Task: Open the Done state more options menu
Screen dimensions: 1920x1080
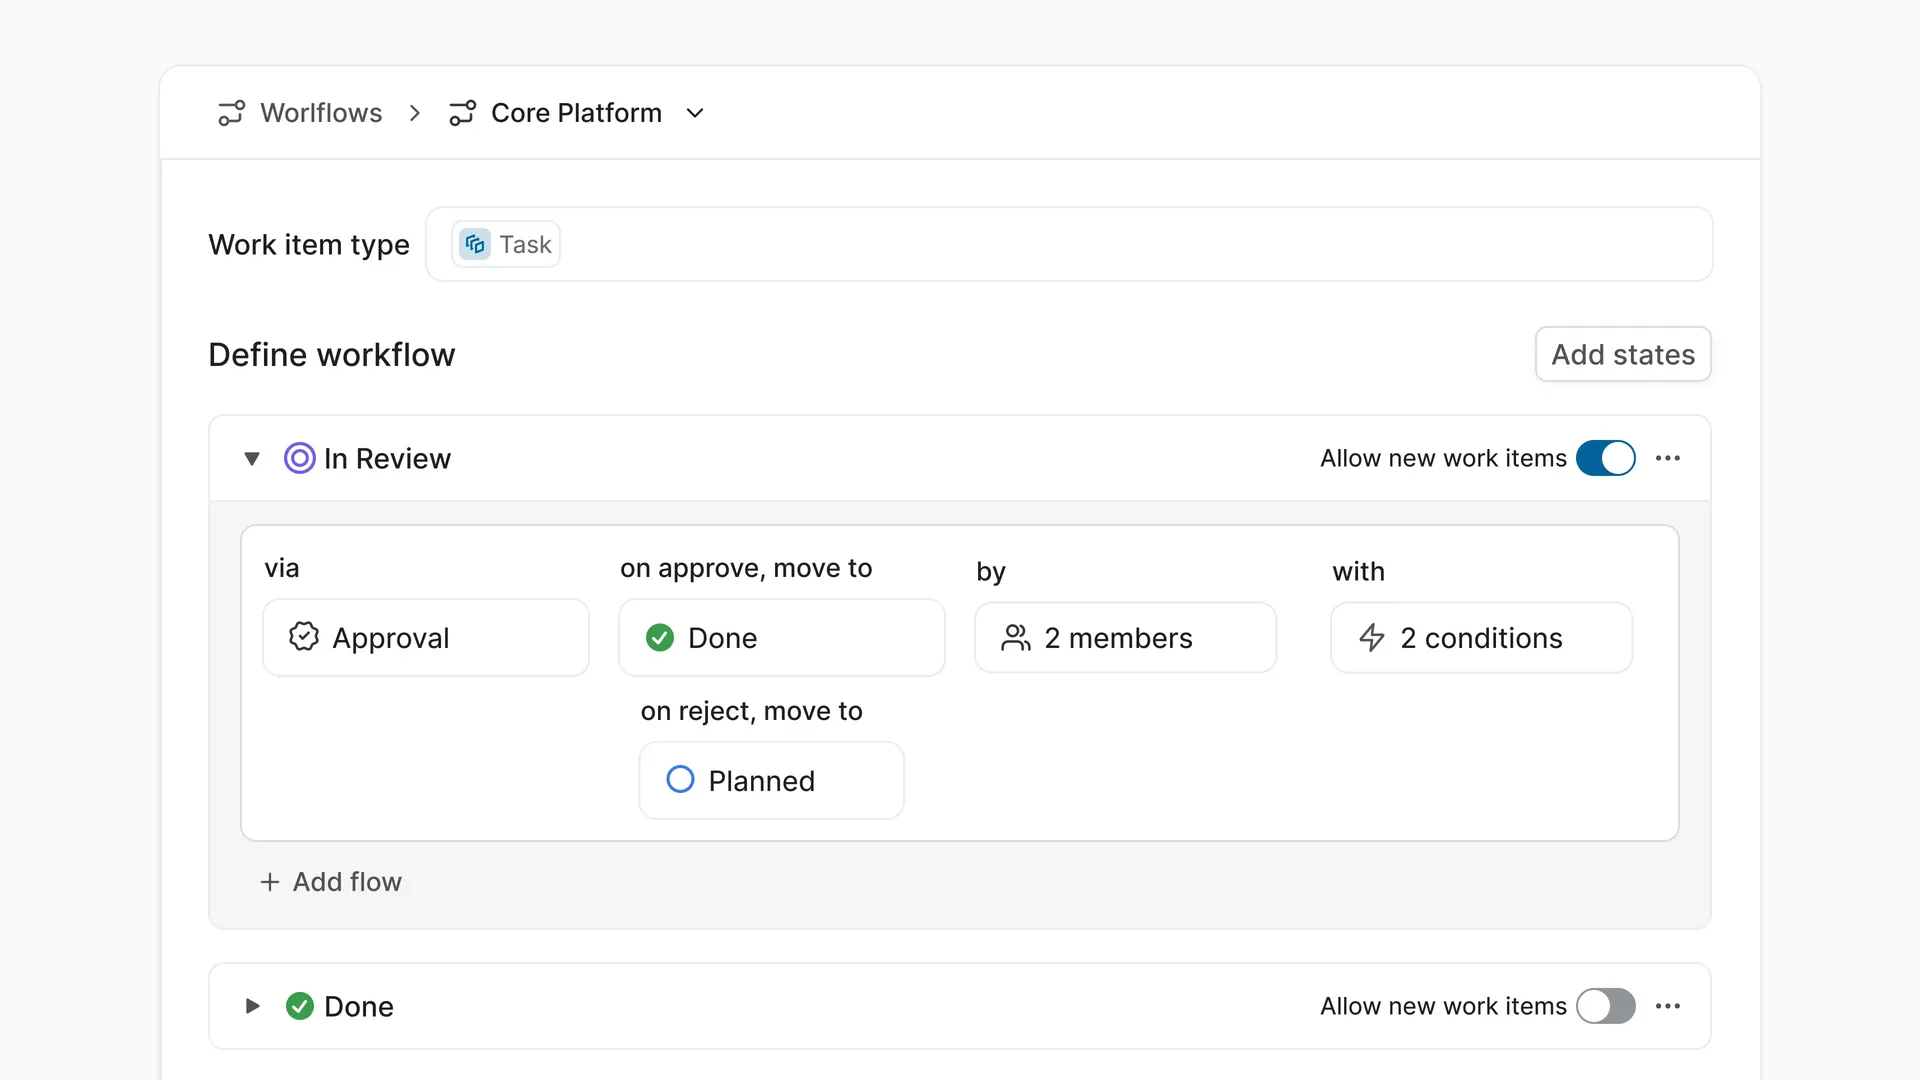Action: 1667,1006
